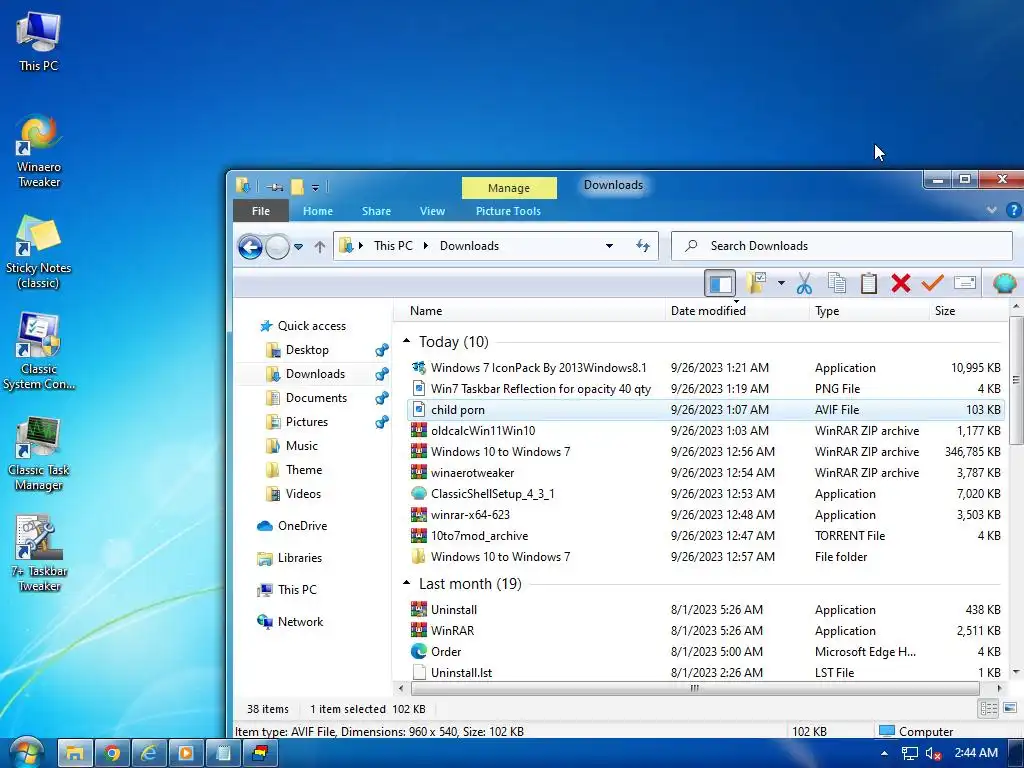The image size is (1024, 768).
Task: Click the Copy icon in Explorer toolbar
Action: [x=836, y=283]
